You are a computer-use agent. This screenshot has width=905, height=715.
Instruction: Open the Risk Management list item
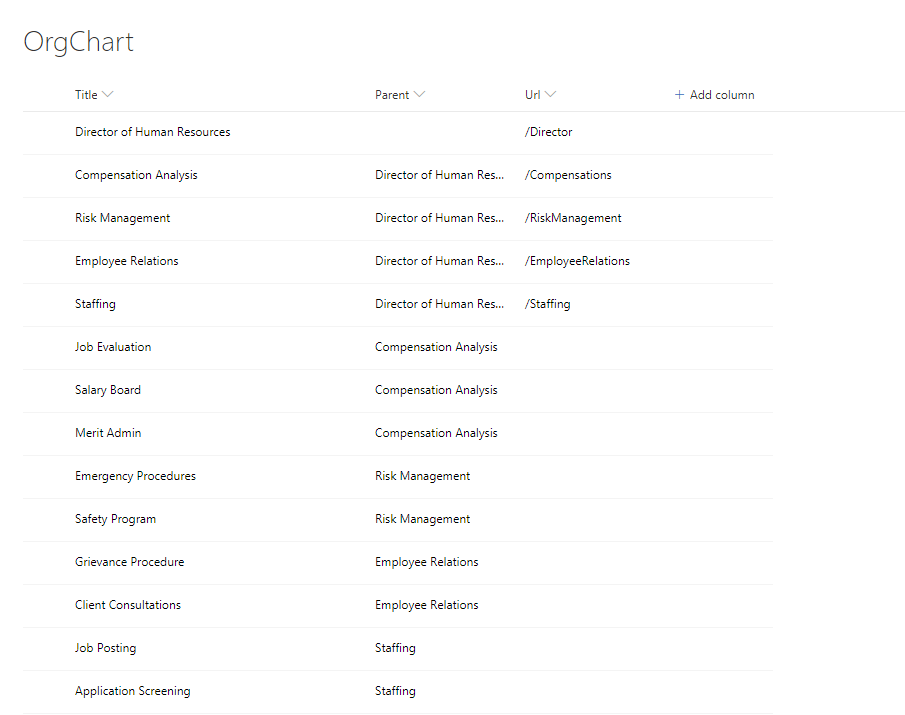pyautogui.click(x=122, y=218)
